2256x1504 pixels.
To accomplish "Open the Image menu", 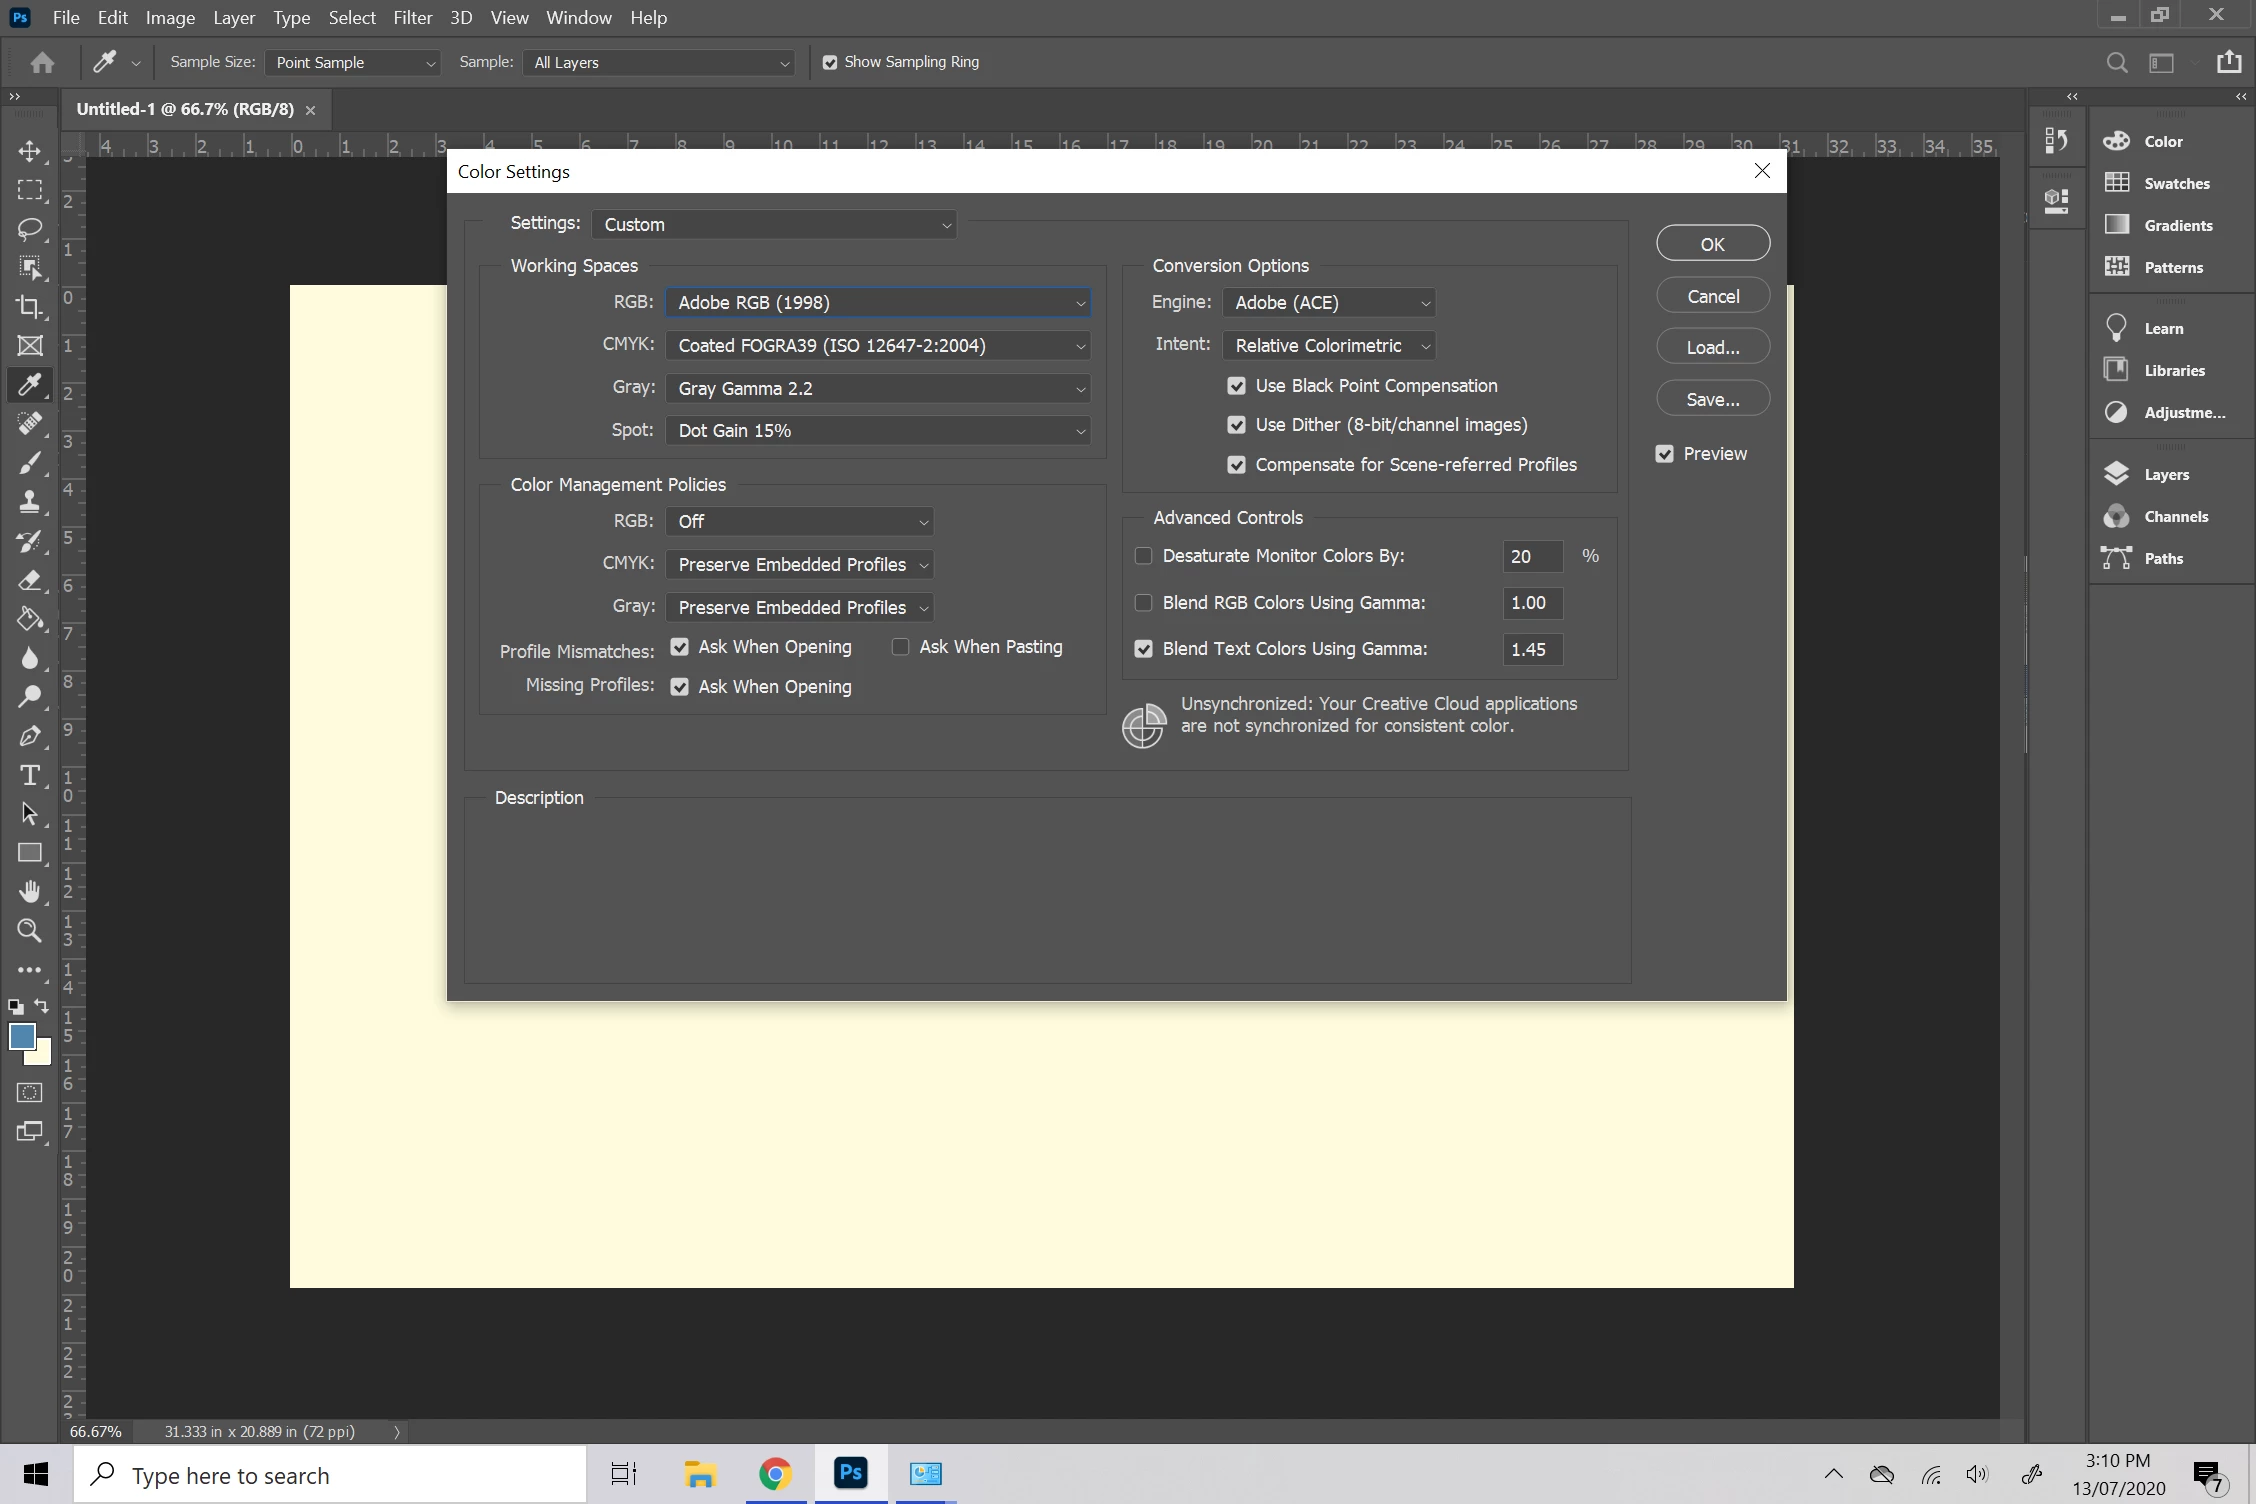I will (170, 17).
